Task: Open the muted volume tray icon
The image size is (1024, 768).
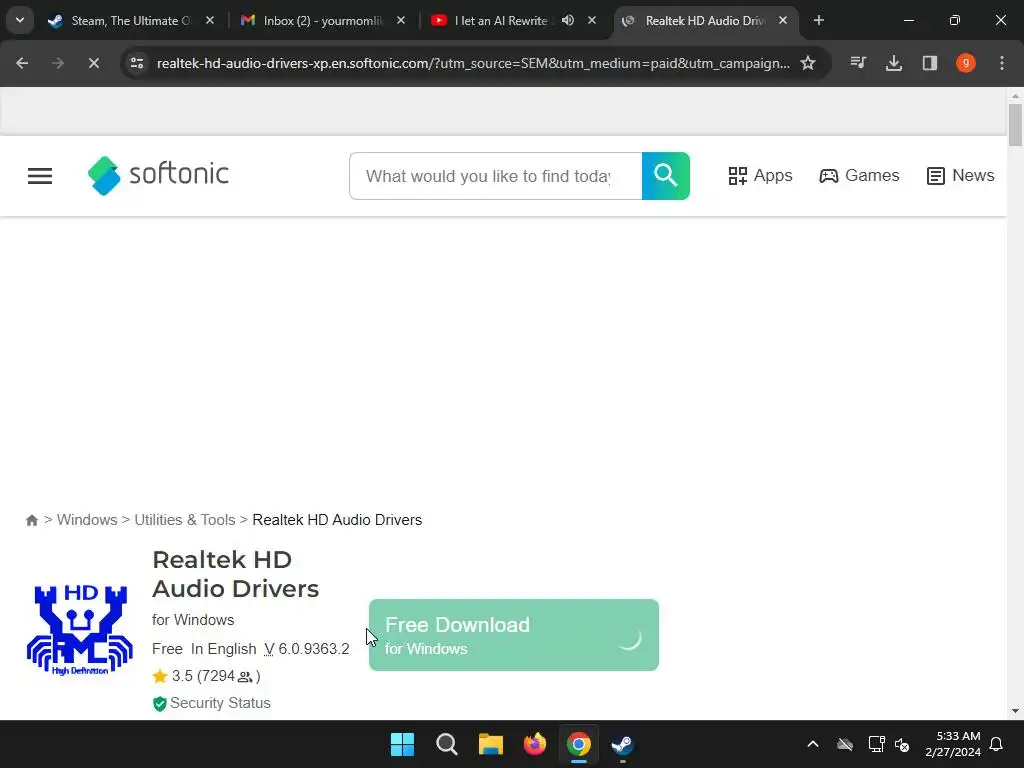Action: (x=902, y=744)
